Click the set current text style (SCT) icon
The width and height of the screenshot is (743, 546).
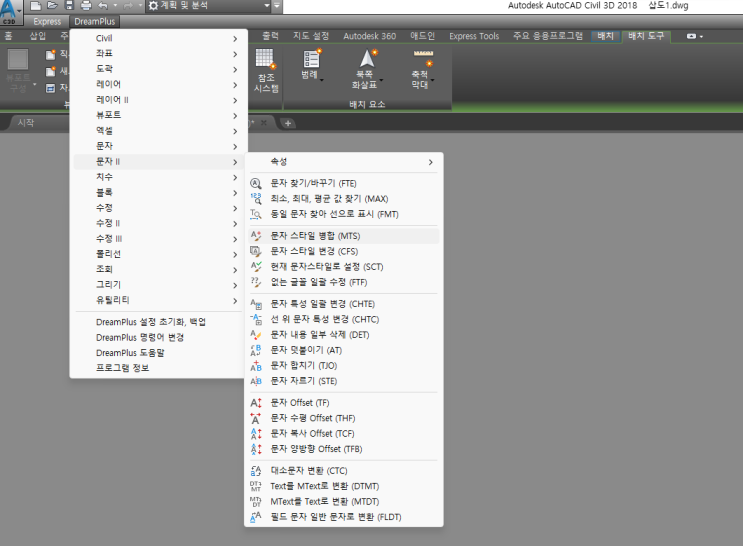click(256, 267)
